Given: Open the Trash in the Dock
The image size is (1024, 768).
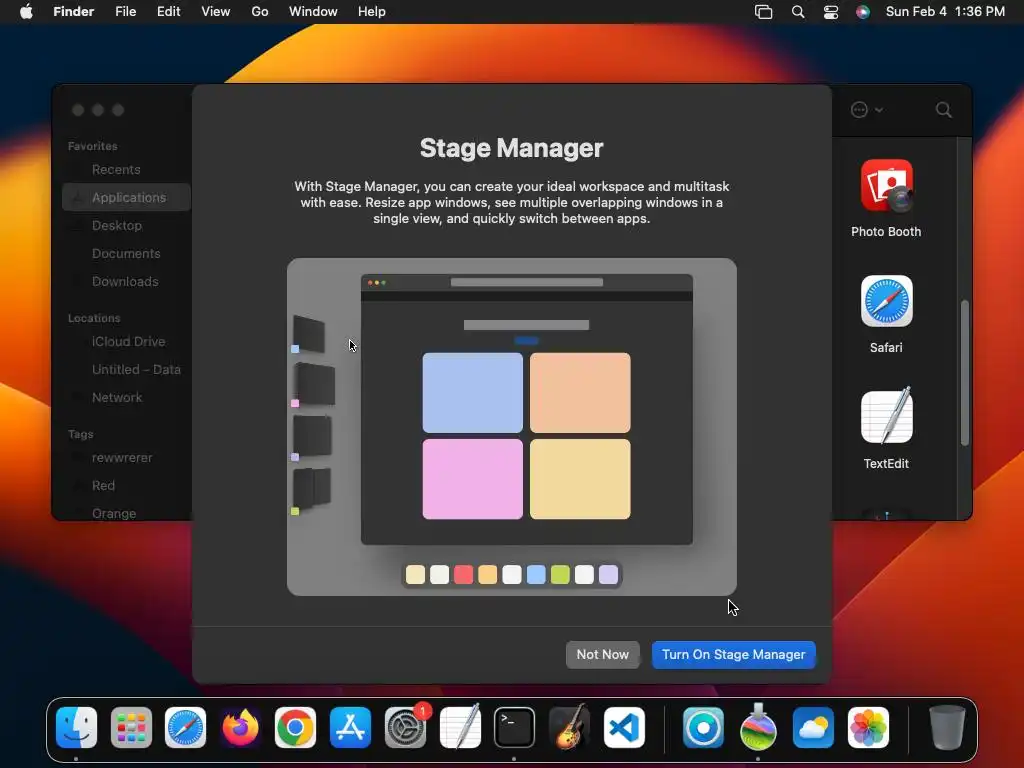Looking at the screenshot, I should point(947,727).
